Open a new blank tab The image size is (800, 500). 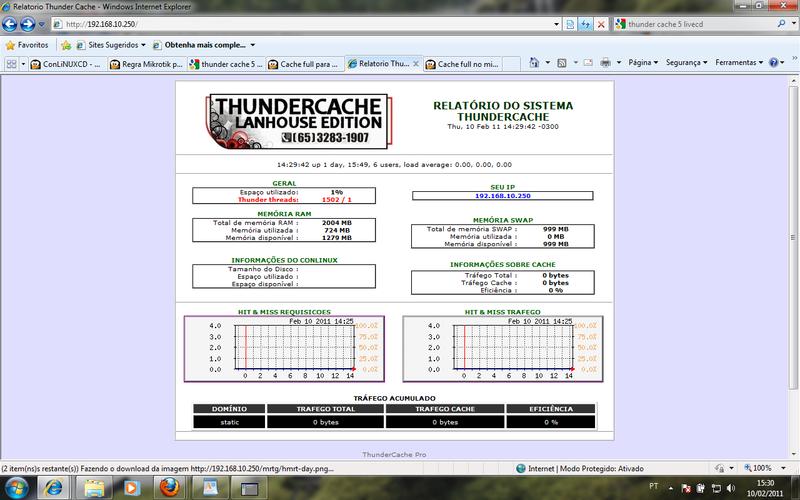[512, 64]
